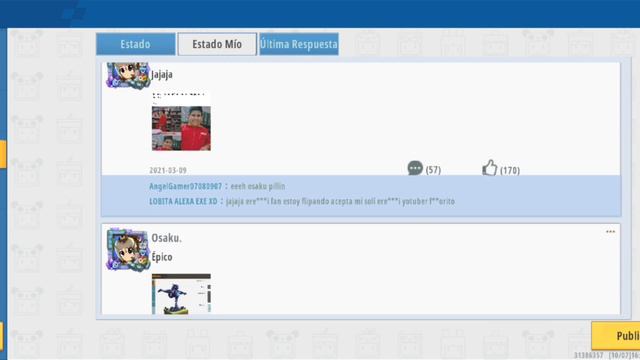Click the yellow Publi button
640x360 pixels.
click(x=616, y=336)
